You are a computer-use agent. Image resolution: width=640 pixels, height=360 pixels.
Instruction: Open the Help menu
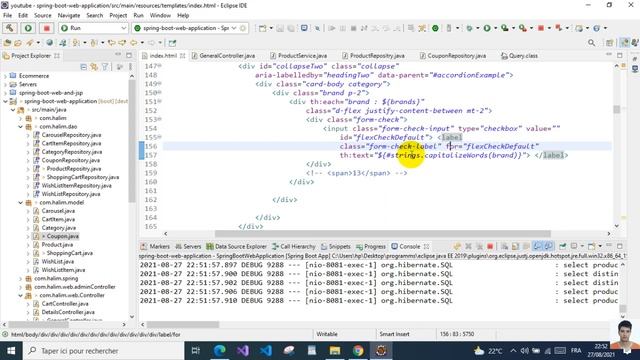(183, 15)
